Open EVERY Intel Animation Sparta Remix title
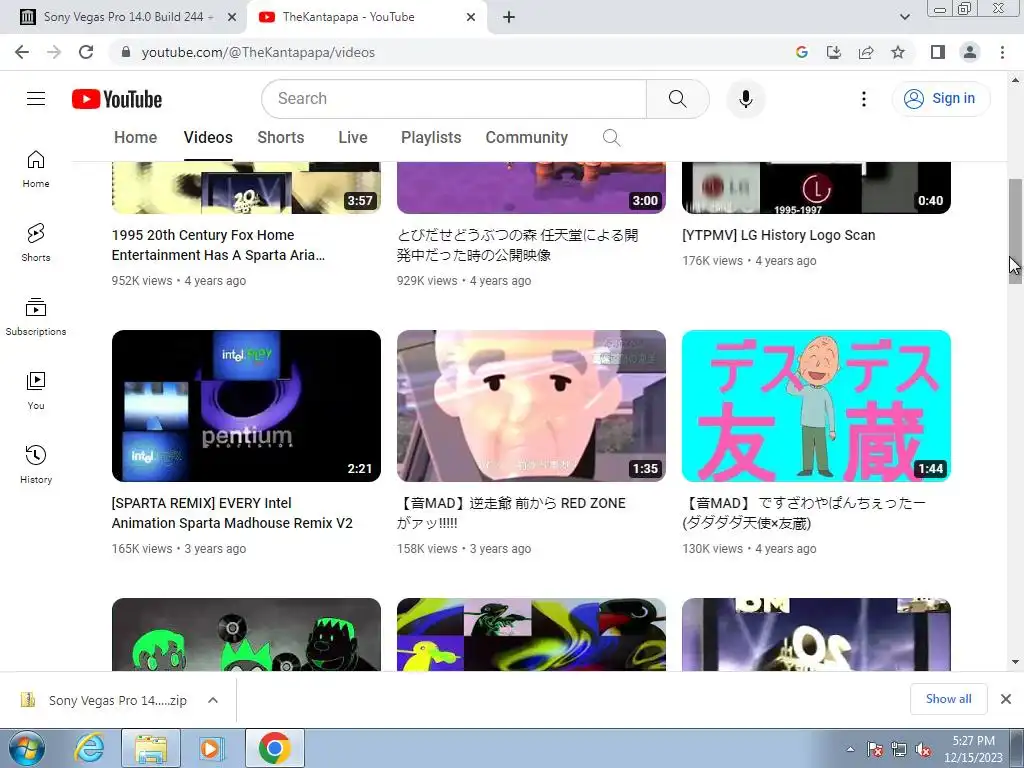 (x=232, y=513)
